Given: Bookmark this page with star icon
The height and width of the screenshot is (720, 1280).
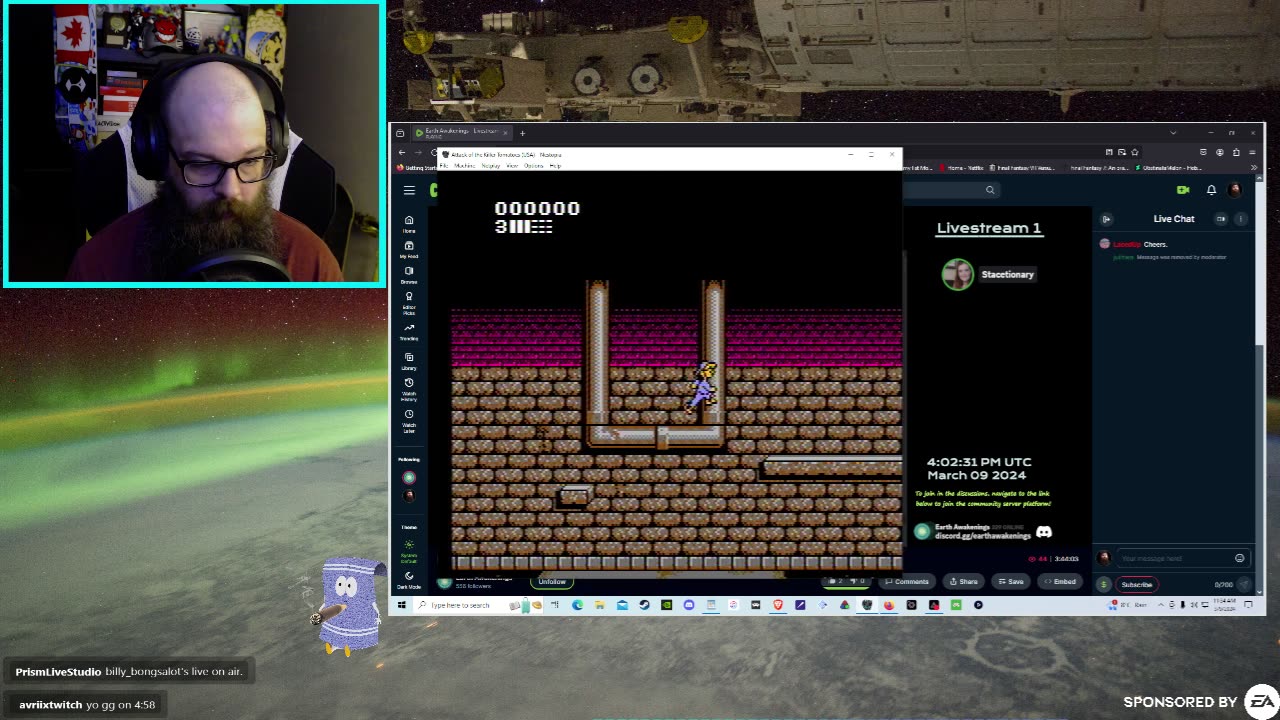Looking at the screenshot, I should 1134,152.
